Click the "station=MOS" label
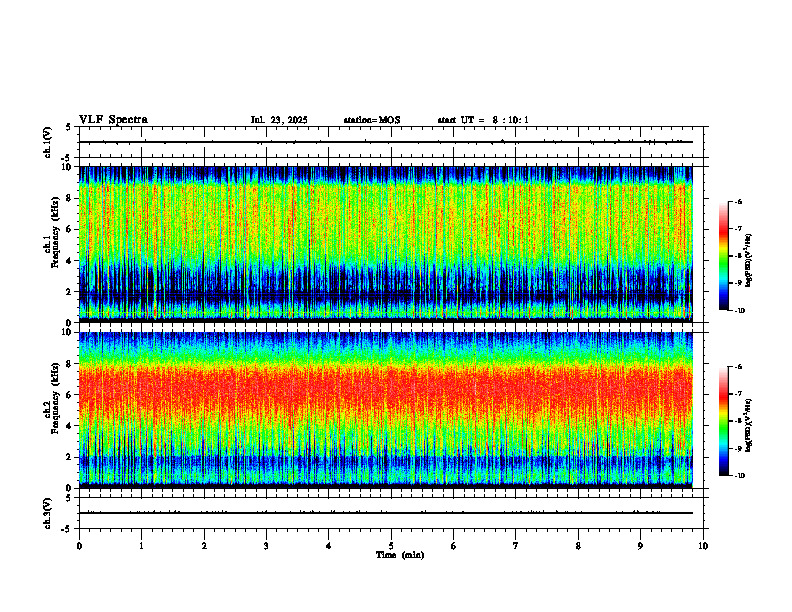Screen dimensions: 792x612 (372, 120)
